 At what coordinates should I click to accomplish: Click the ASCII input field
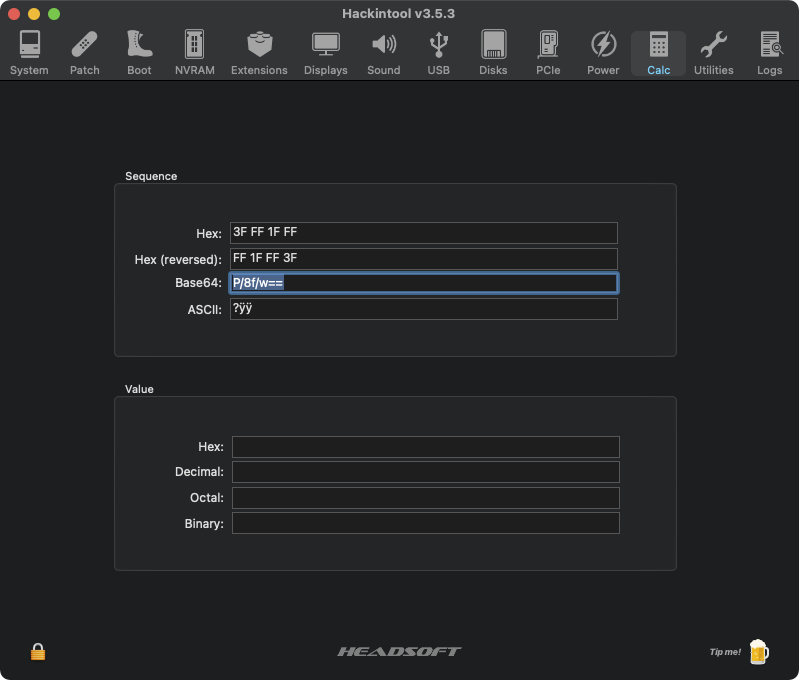click(423, 309)
